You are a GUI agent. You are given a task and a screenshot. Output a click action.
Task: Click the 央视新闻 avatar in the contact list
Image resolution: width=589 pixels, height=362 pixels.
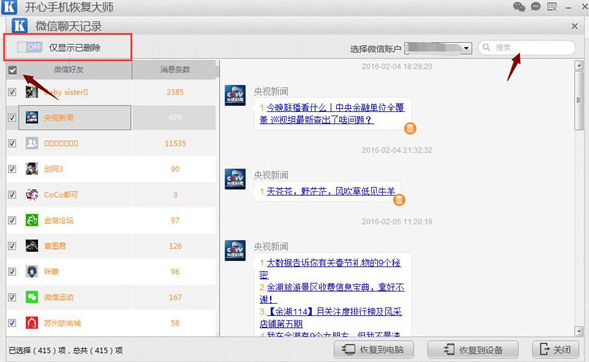coord(32,117)
